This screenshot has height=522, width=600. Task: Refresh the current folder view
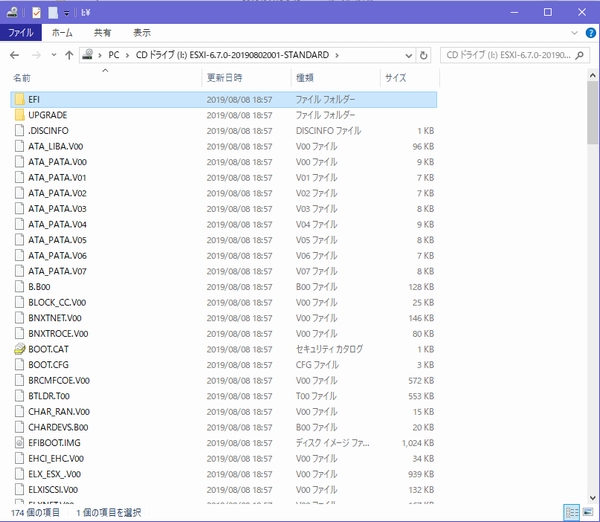pyautogui.click(x=423, y=55)
